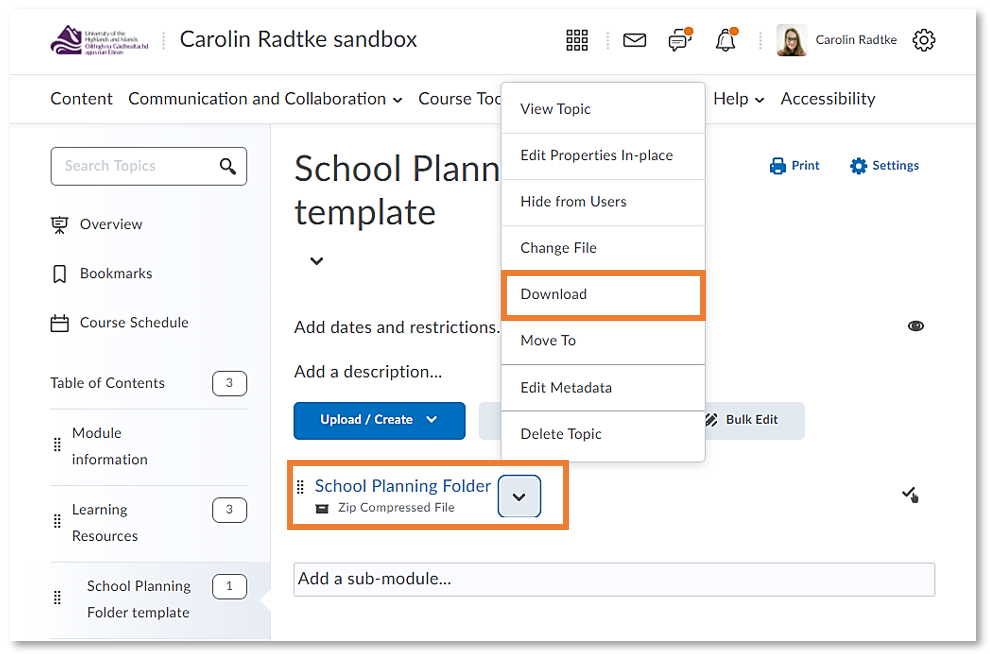Open the email messages icon
The image size is (990, 654).
pyautogui.click(x=634, y=40)
